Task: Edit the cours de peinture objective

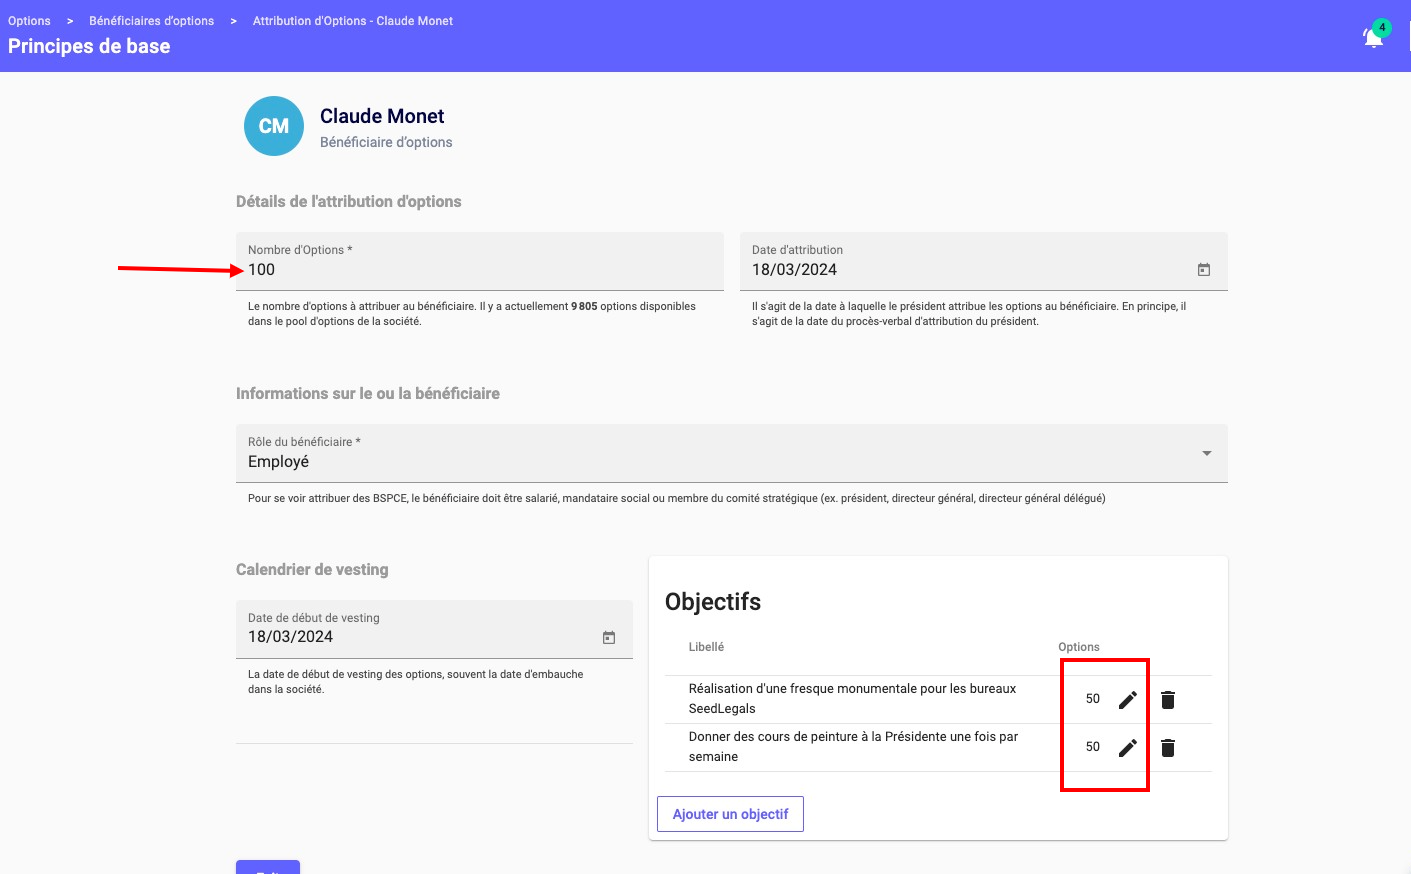Action: (1127, 748)
